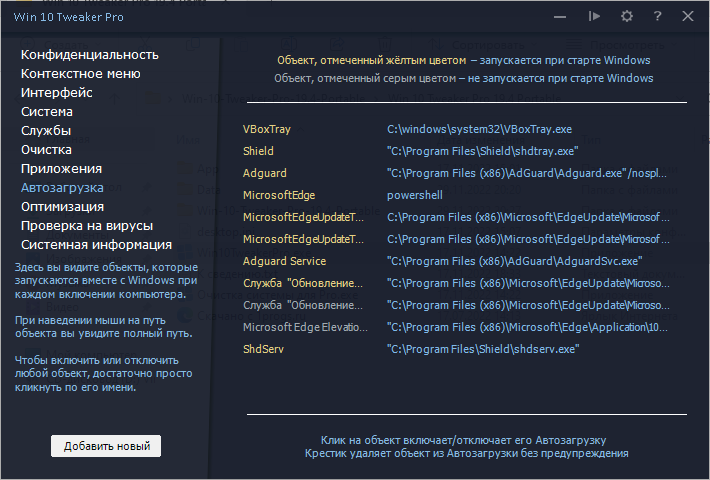710x480 pixels.
Task: Open the Конфиденциальность section
Action: pyautogui.click(x=90, y=55)
